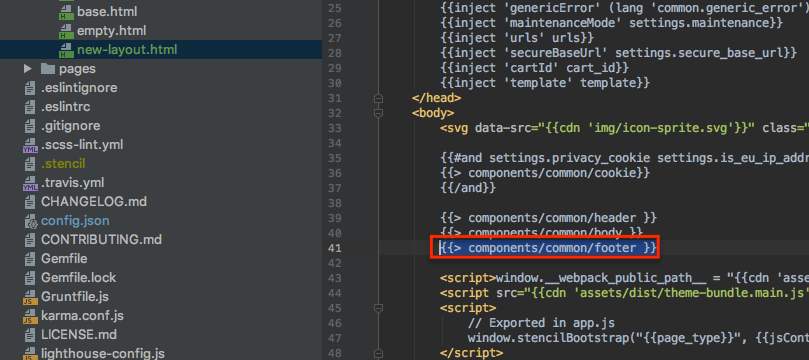The height and width of the screenshot is (360, 809).
Task: Click the file icon beside .stencil
Action: click(x=30, y=164)
